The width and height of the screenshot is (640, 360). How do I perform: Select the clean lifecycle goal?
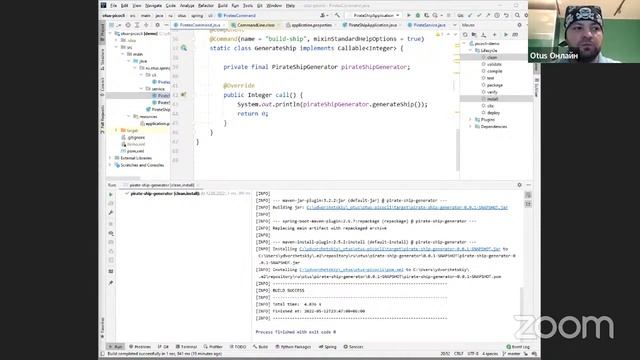(492, 57)
